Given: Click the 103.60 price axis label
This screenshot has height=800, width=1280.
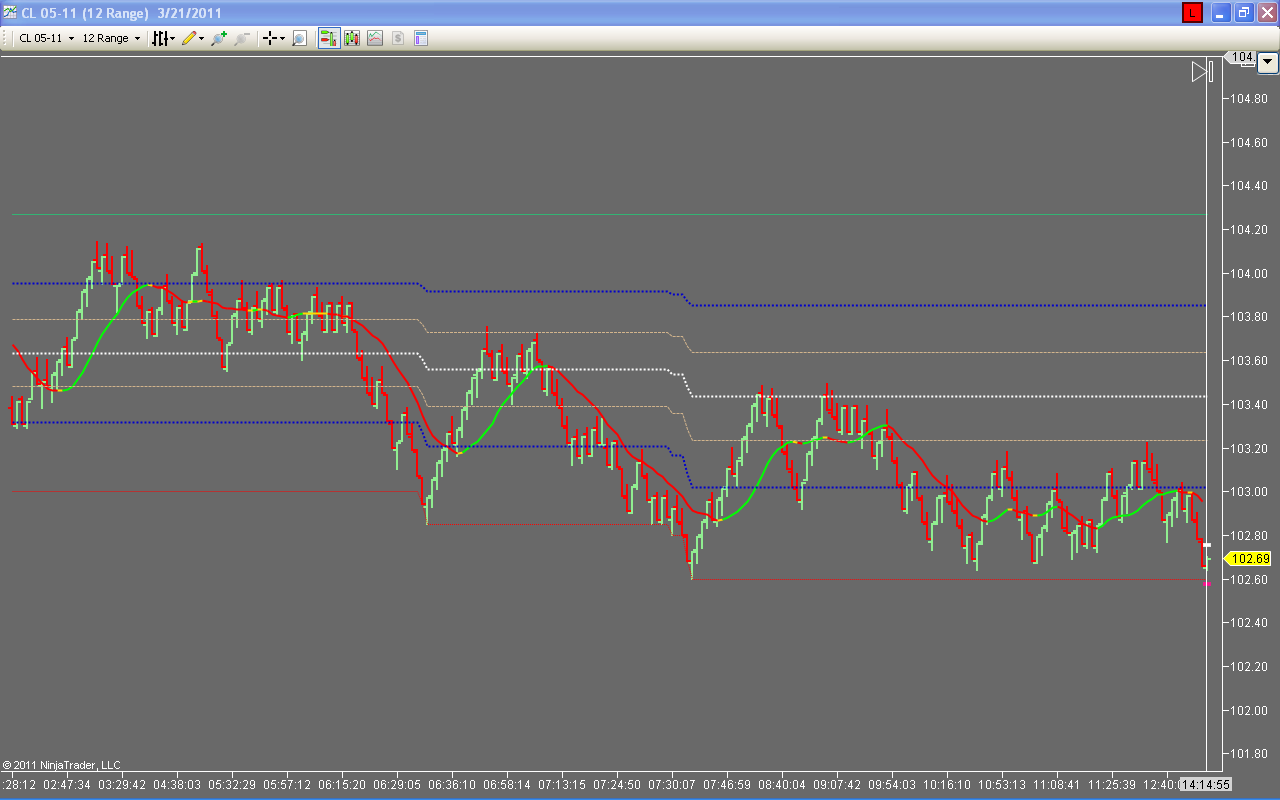Looking at the screenshot, I should [x=1250, y=360].
